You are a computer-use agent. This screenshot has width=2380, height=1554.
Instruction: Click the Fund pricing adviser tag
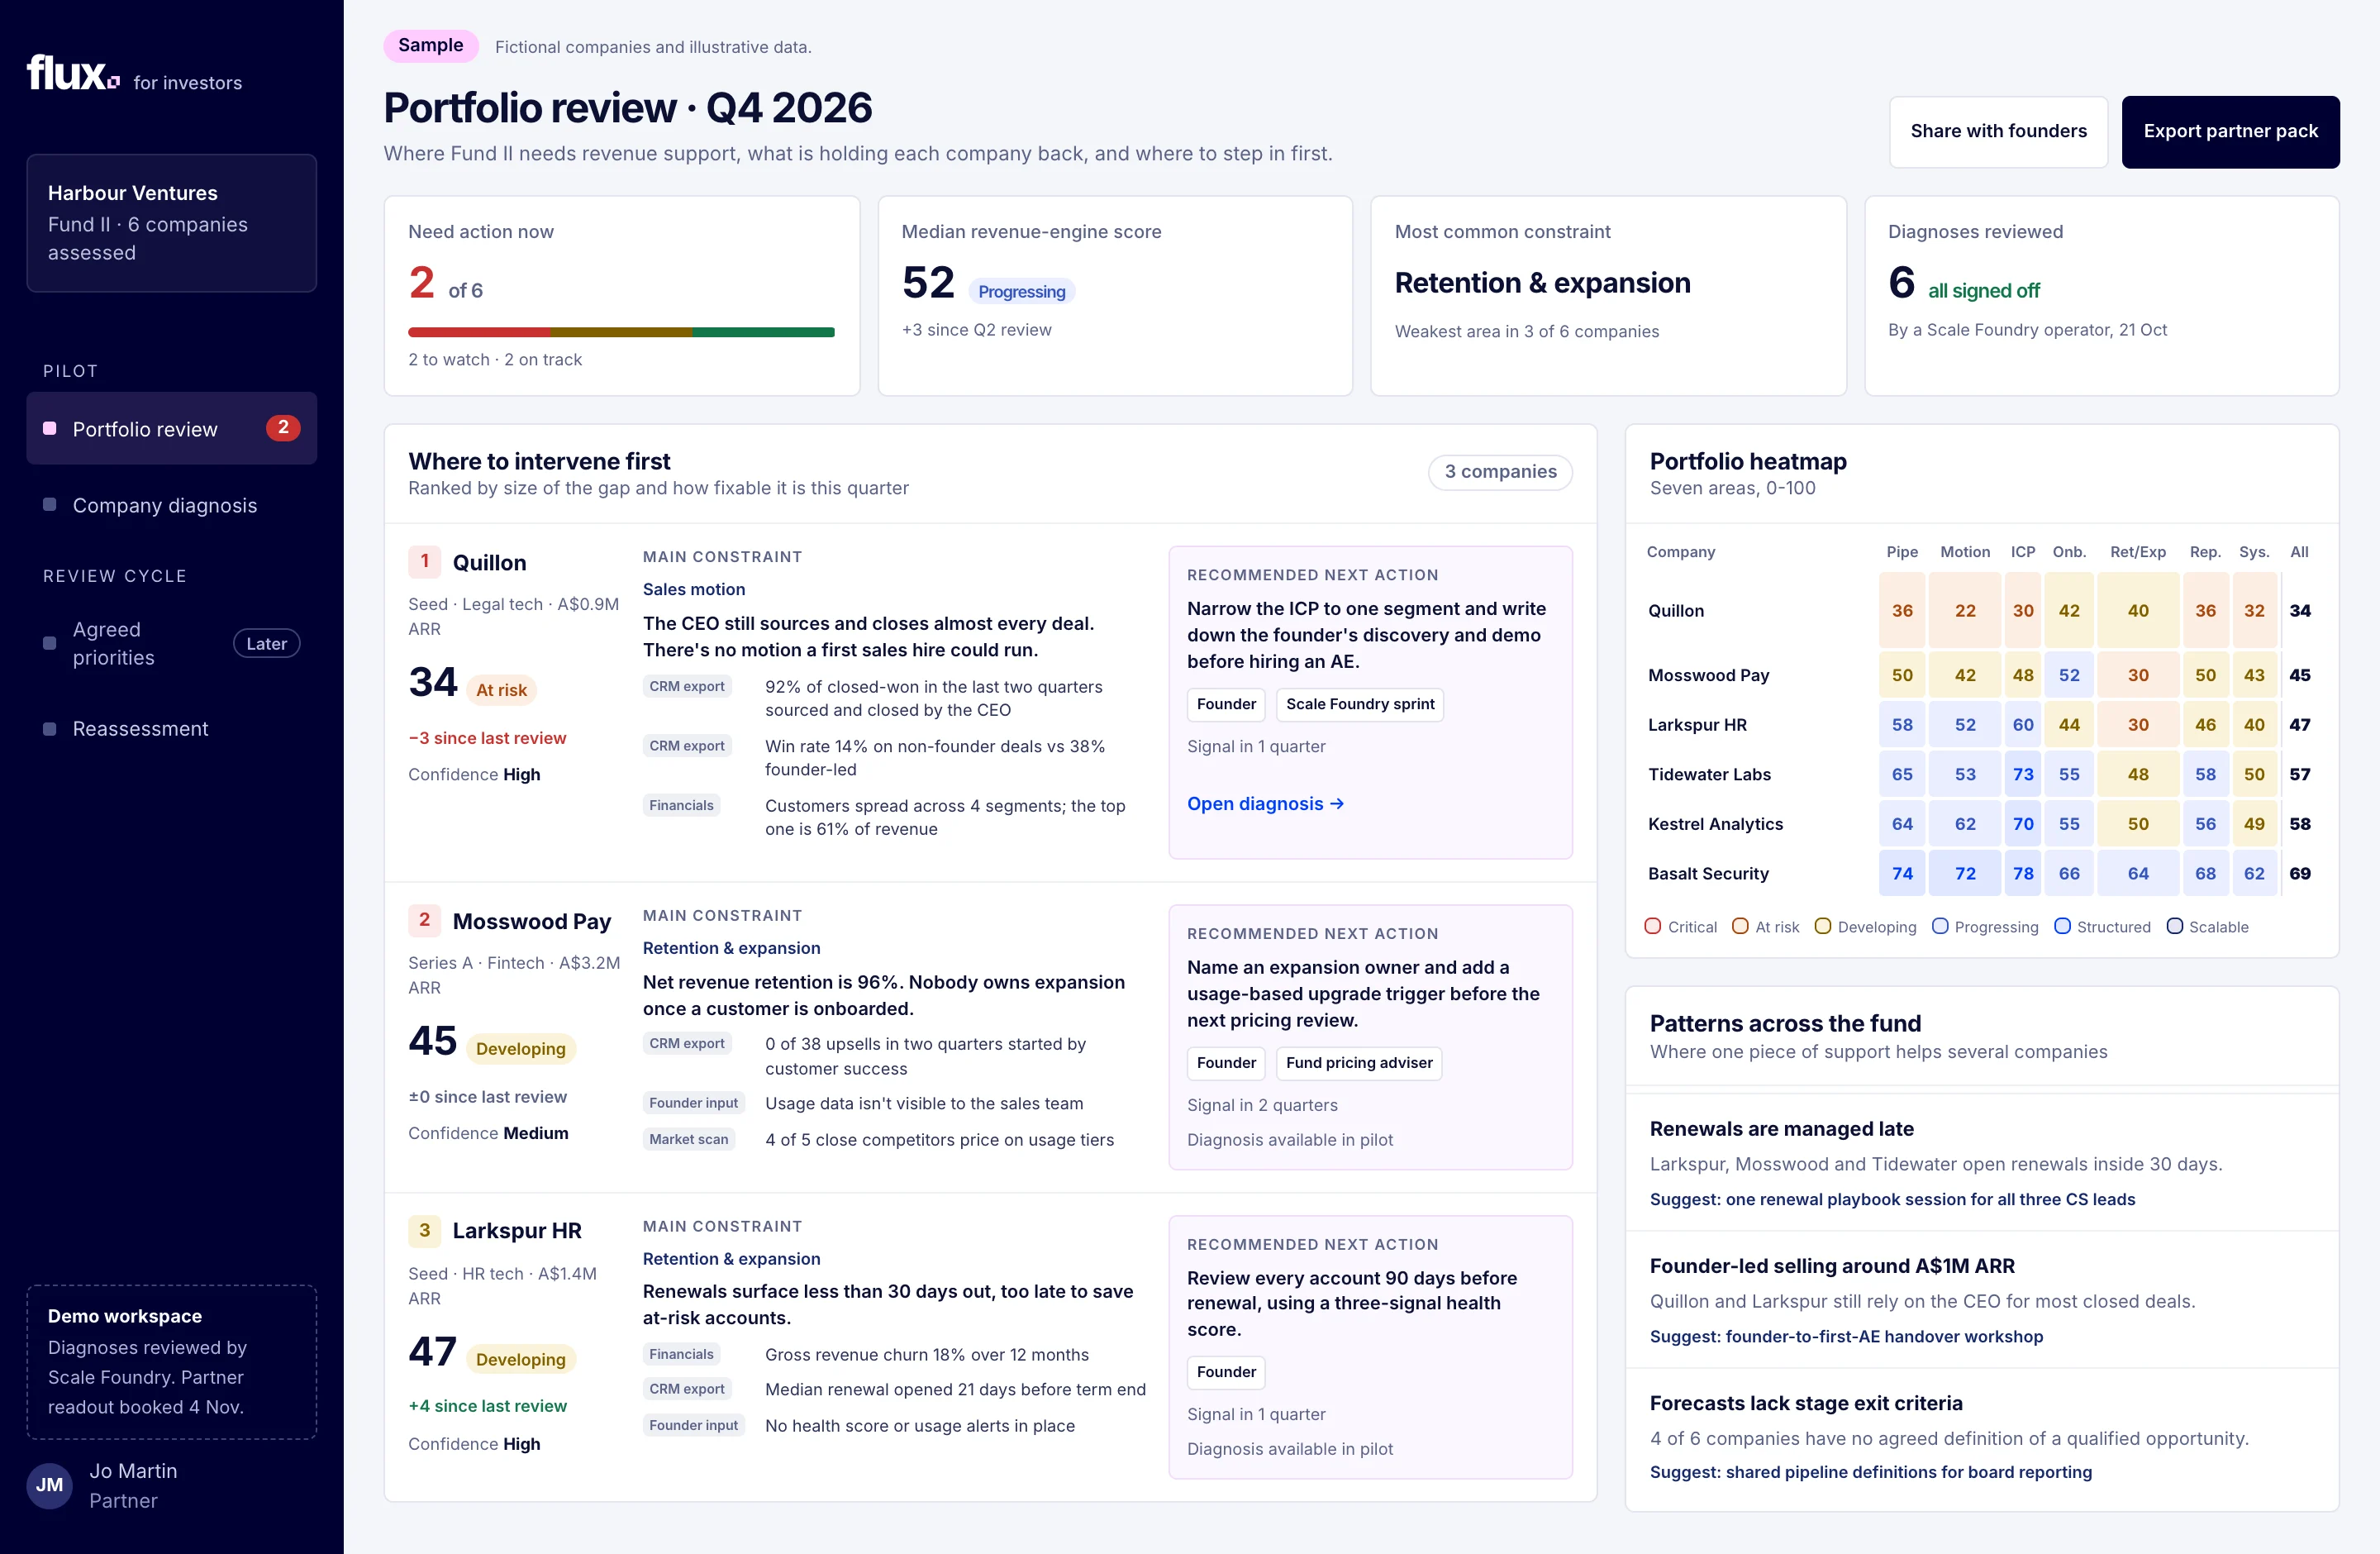click(1359, 1063)
